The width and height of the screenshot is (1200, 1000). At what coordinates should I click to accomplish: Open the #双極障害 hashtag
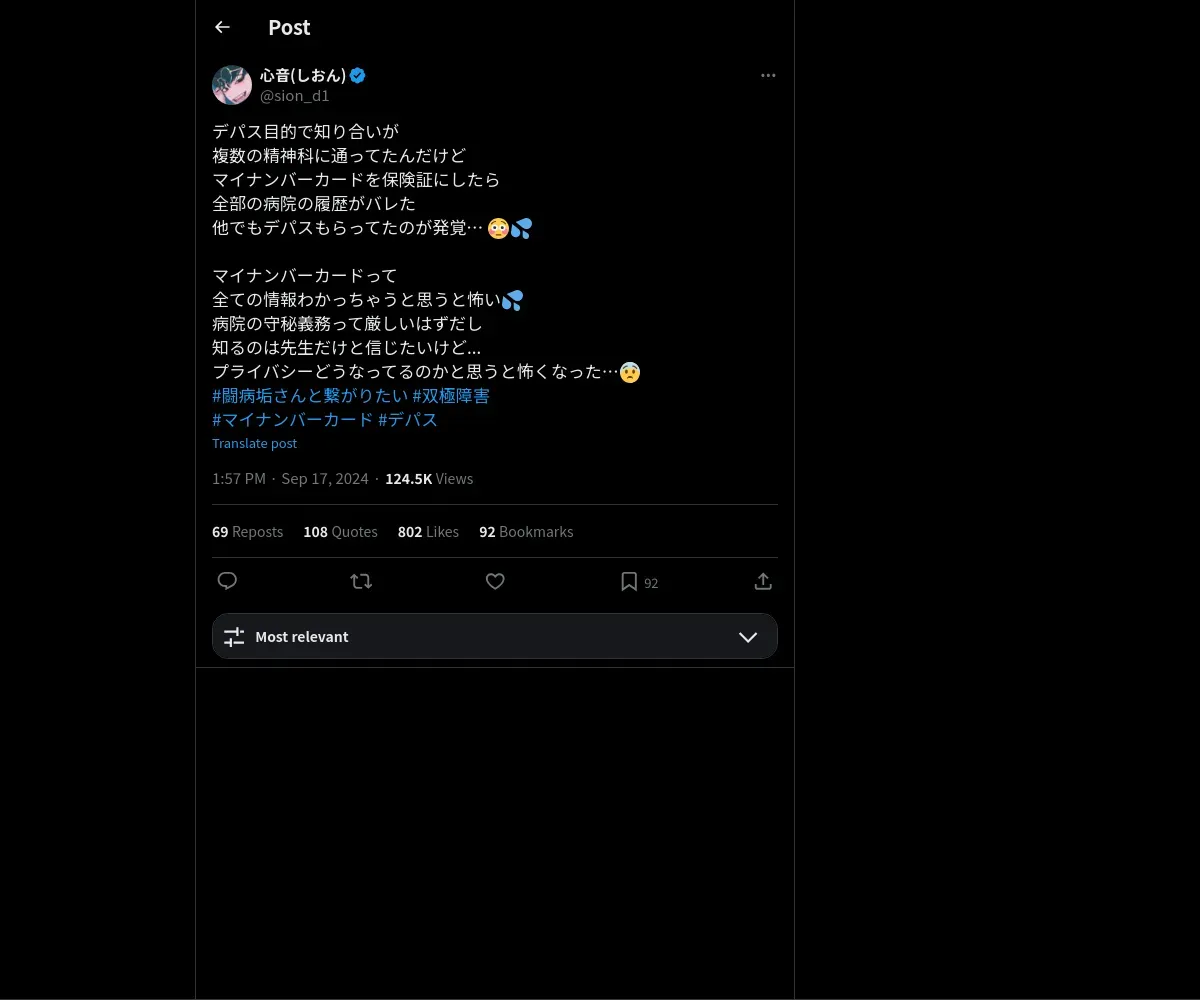(x=451, y=396)
